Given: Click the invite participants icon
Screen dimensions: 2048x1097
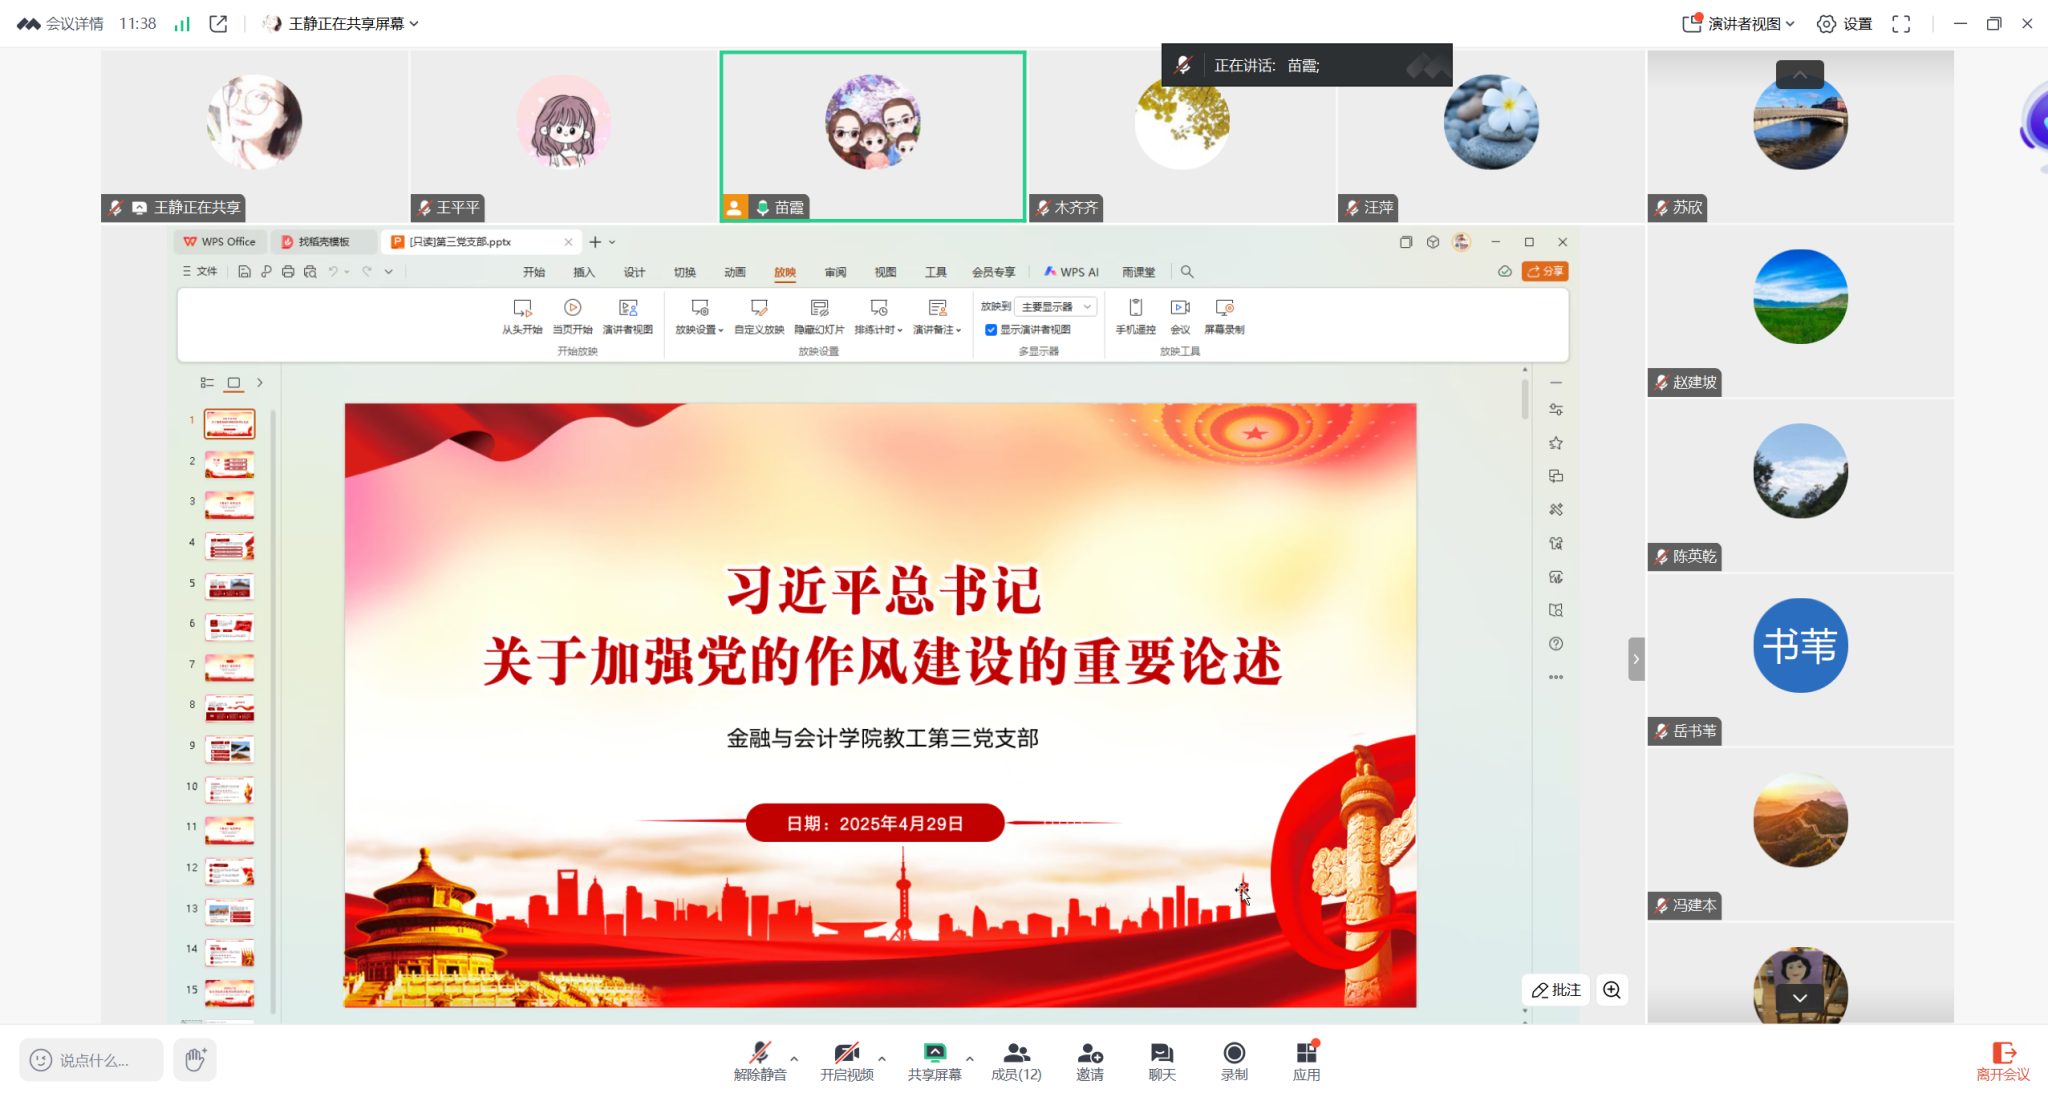Looking at the screenshot, I should click(1089, 1053).
